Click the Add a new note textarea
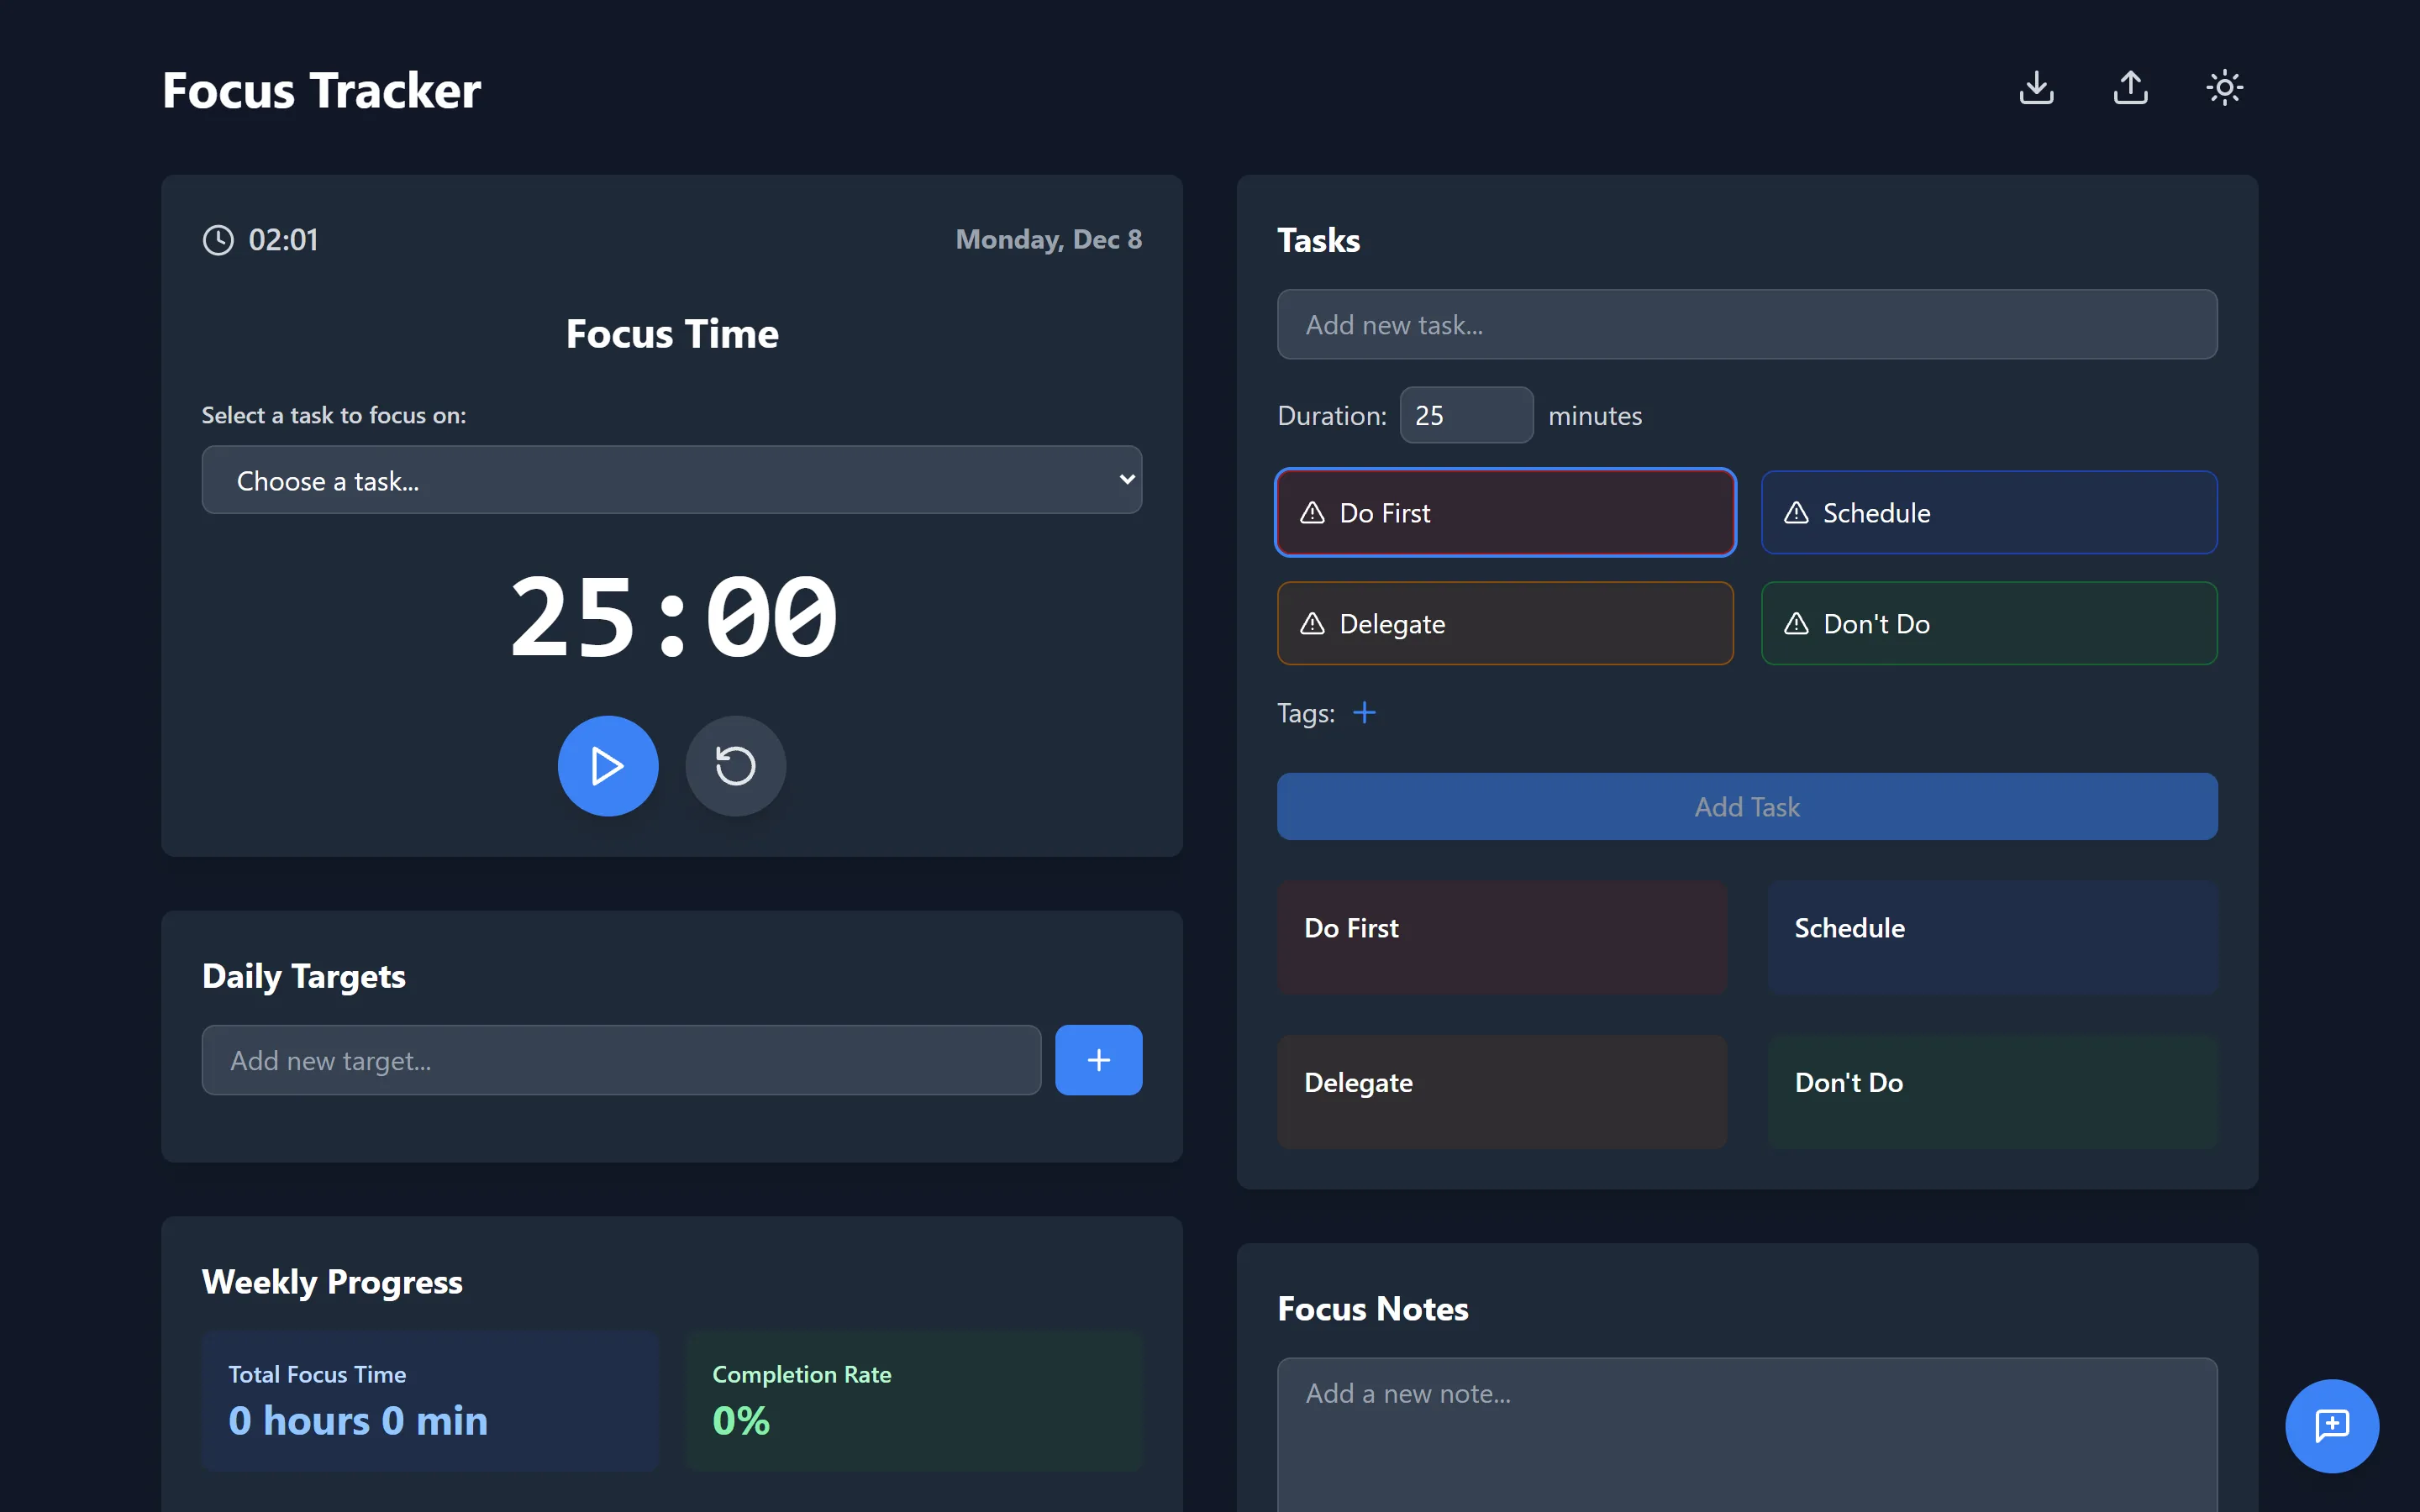 tap(1747, 1435)
